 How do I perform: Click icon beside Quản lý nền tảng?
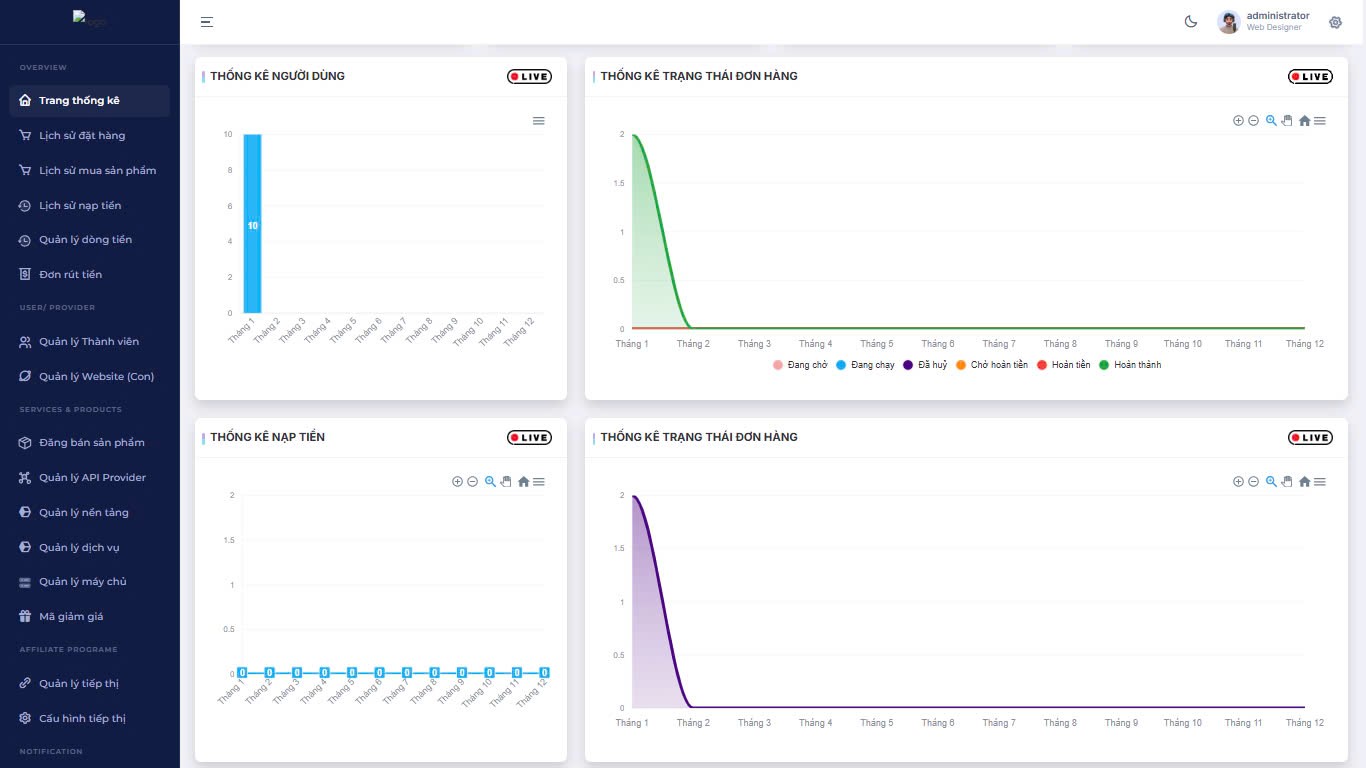tap(26, 512)
